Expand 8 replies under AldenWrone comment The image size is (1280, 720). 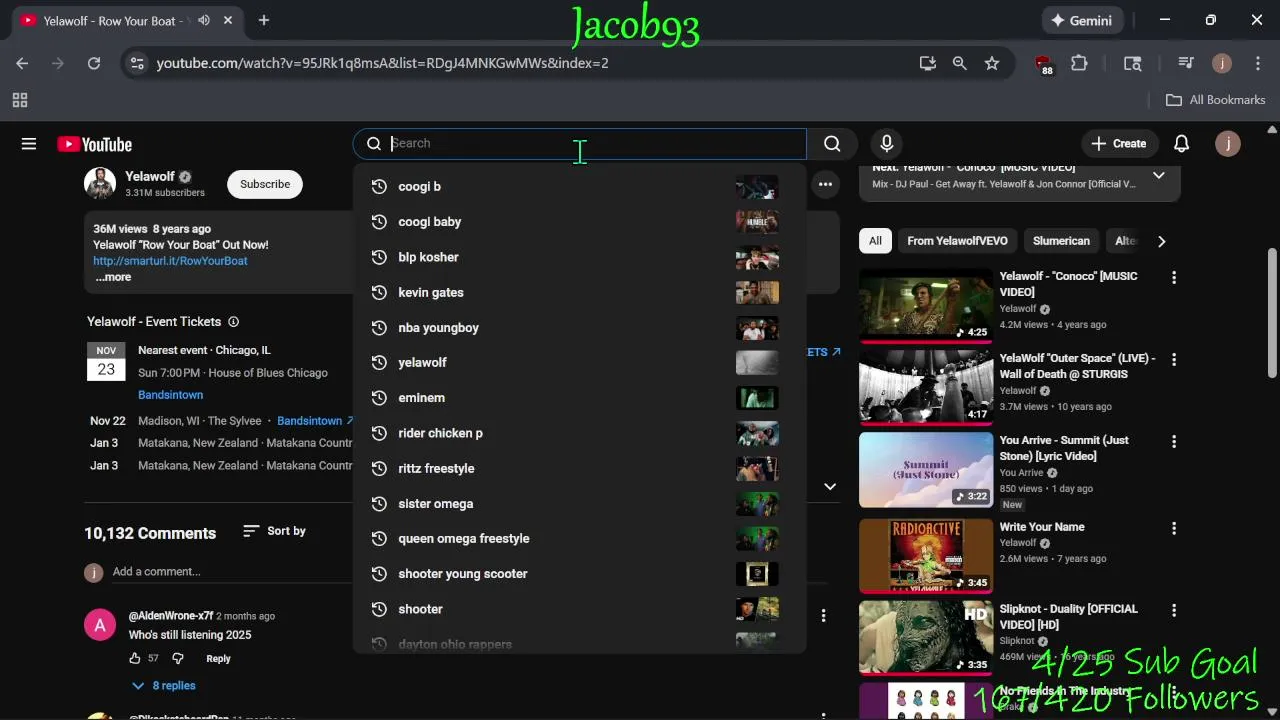click(x=163, y=686)
